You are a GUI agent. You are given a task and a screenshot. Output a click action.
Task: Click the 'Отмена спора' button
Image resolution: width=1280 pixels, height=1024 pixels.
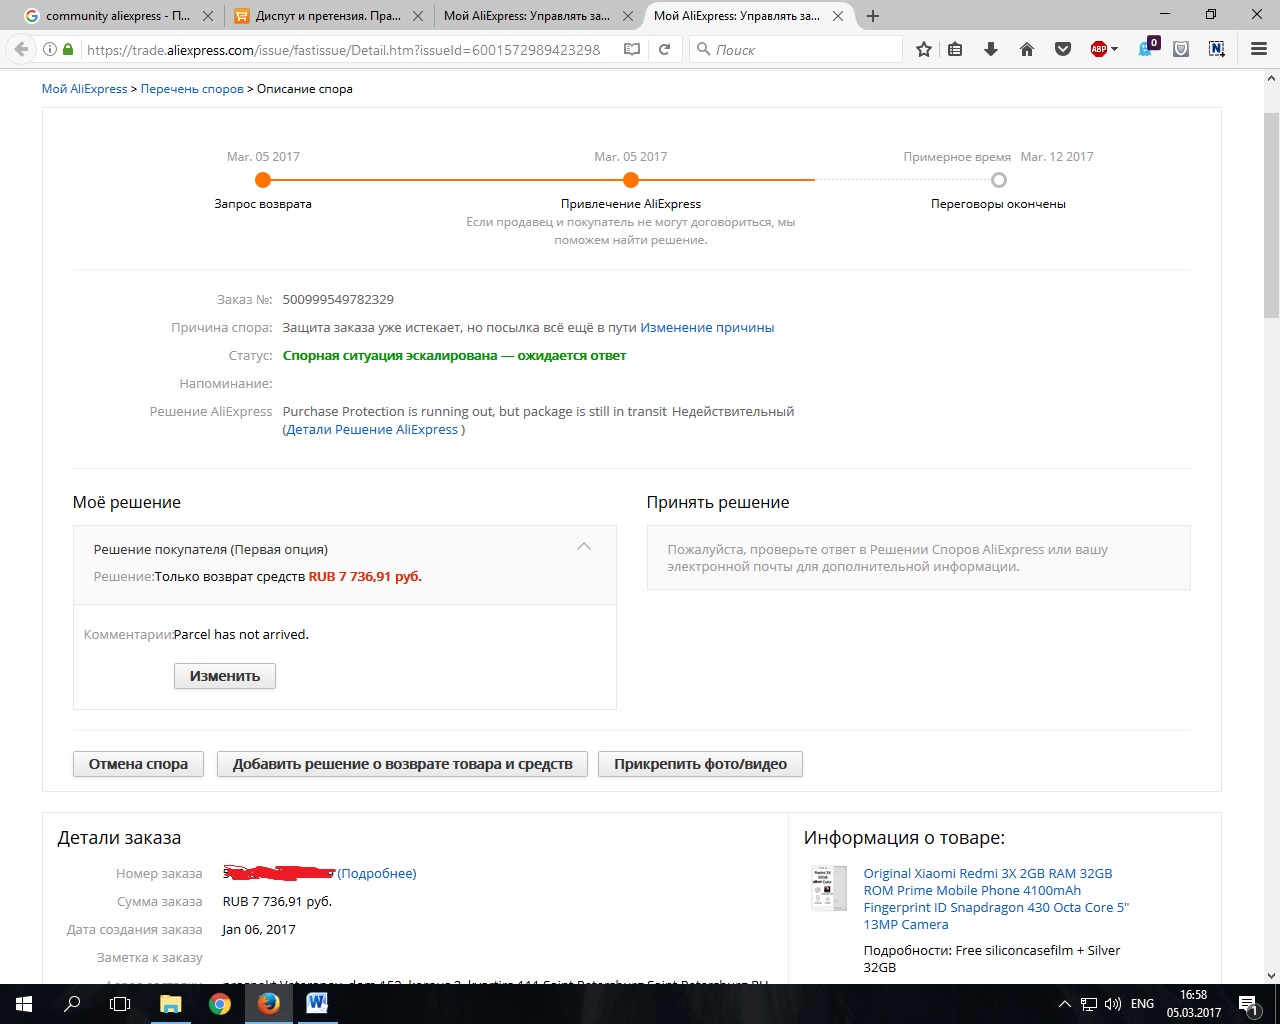tap(138, 764)
